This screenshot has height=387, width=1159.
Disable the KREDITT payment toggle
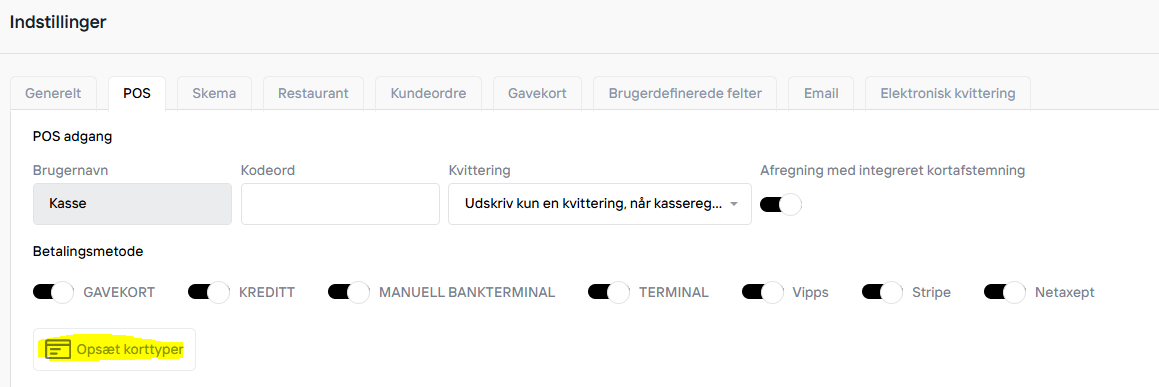208,292
